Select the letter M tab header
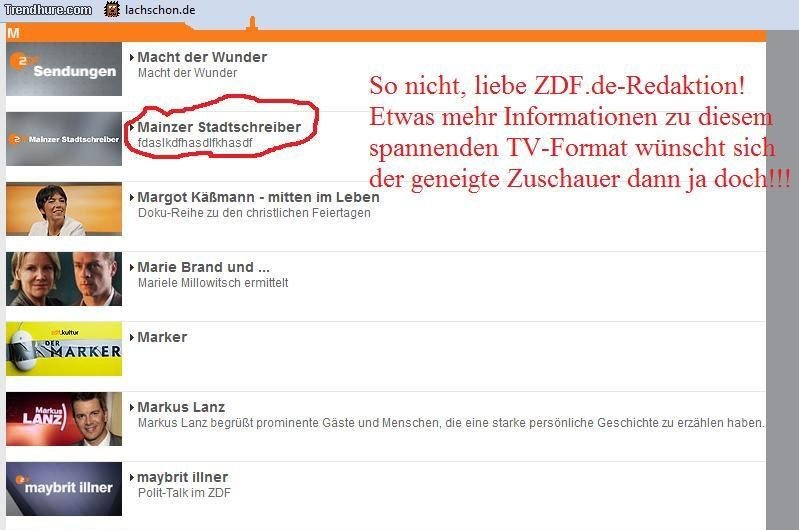Screen dimensions: 799x530 [x=13, y=34]
